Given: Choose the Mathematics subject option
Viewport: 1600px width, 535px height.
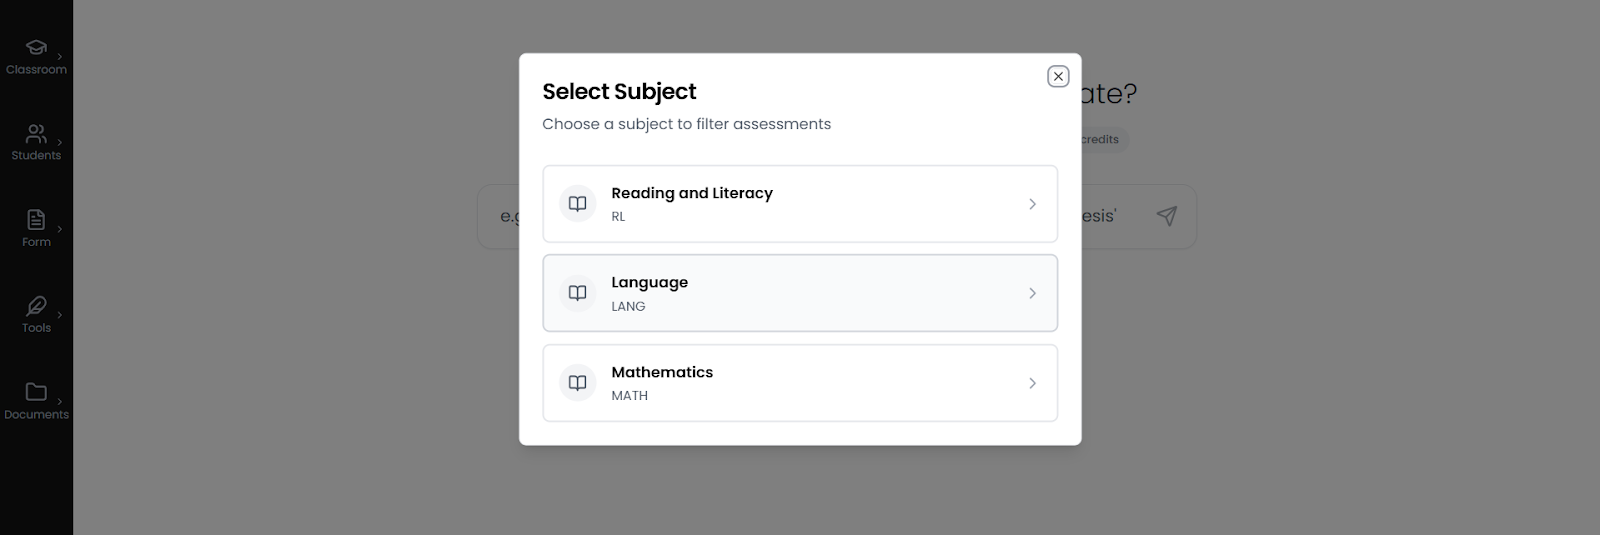Looking at the screenshot, I should pos(662,372).
